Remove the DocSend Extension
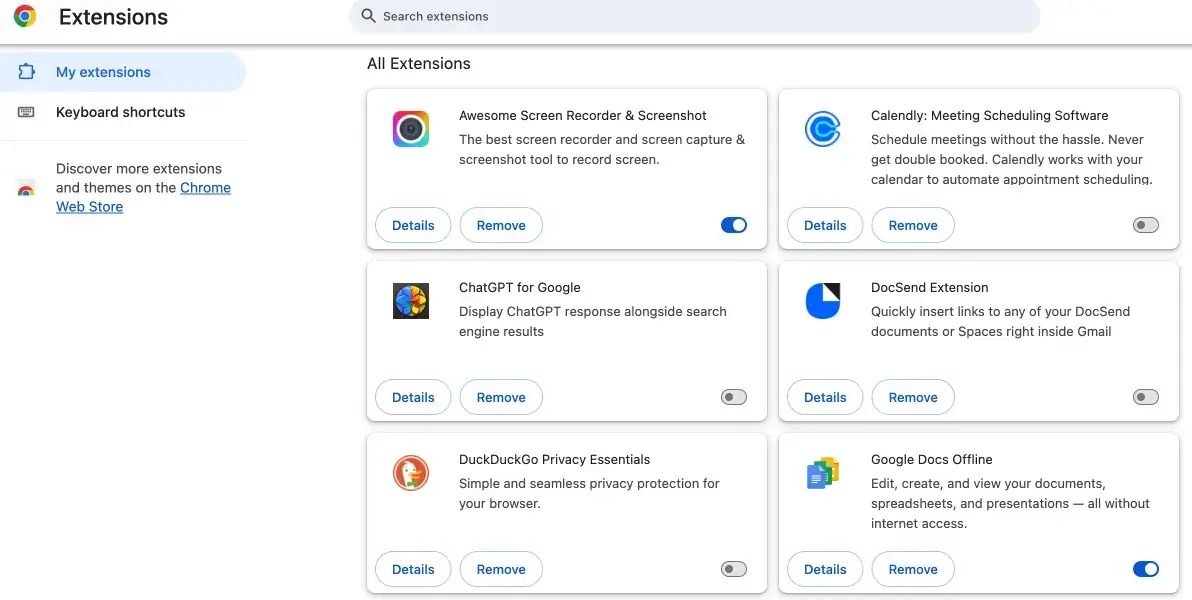The width and height of the screenshot is (1192, 600). pos(913,397)
